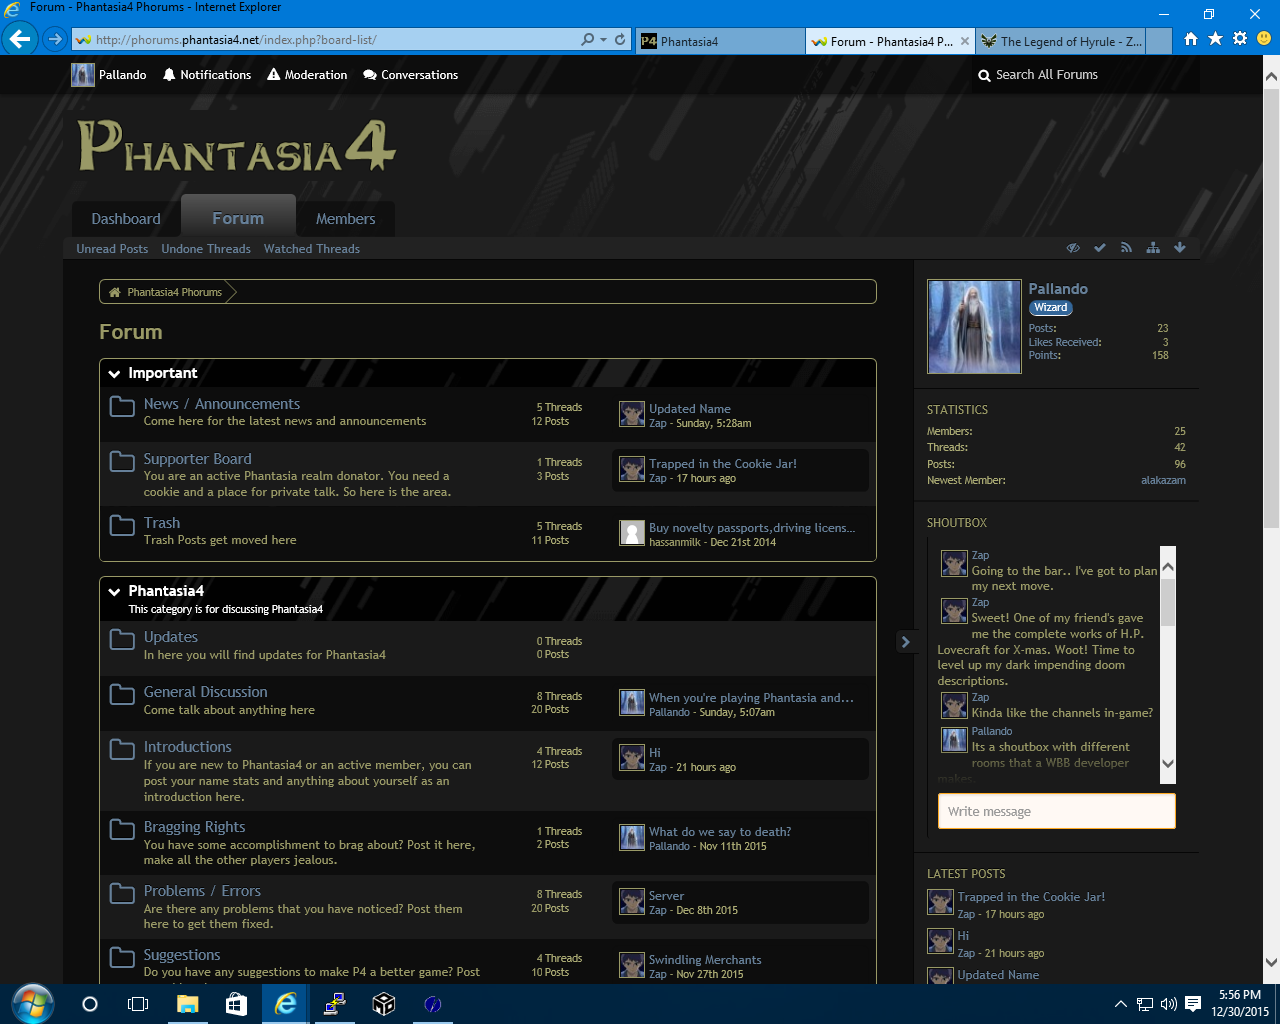Screen dimensions: 1280x1024
Task: Click the sitemap icon in forum toolbar
Action: click(1153, 248)
